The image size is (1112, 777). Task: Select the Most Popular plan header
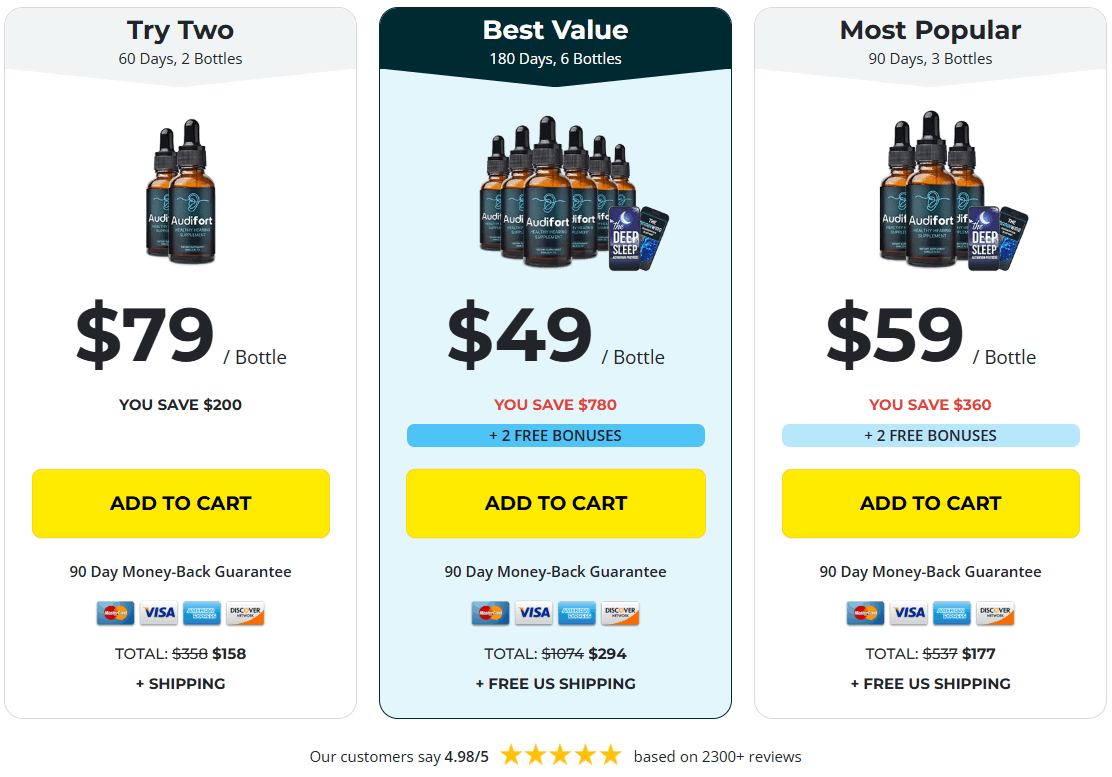point(930,30)
